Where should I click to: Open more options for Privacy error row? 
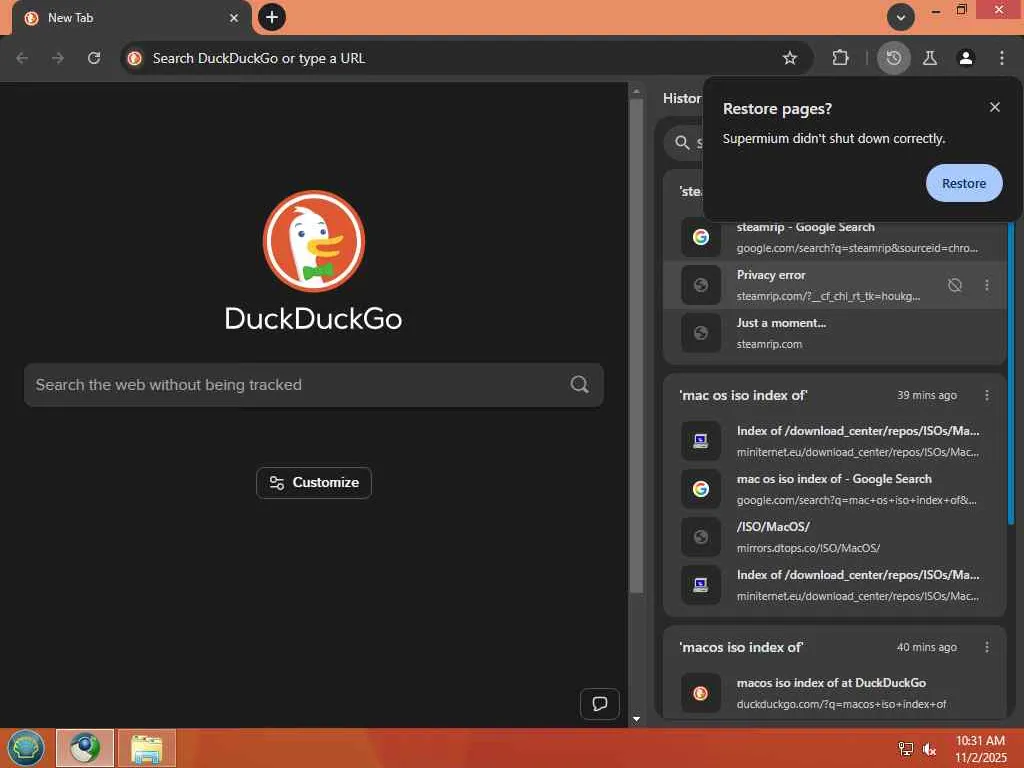pos(986,285)
